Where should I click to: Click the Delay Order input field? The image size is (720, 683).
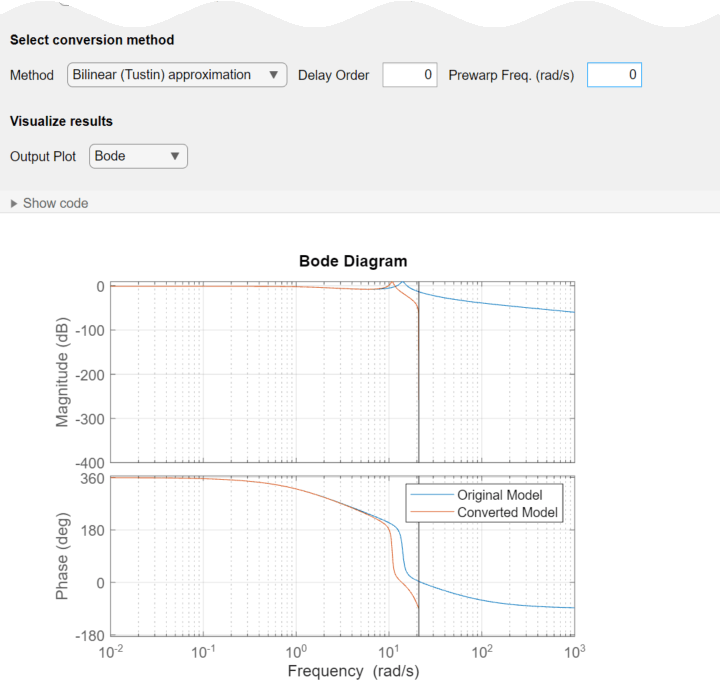pyautogui.click(x=409, y=75)
